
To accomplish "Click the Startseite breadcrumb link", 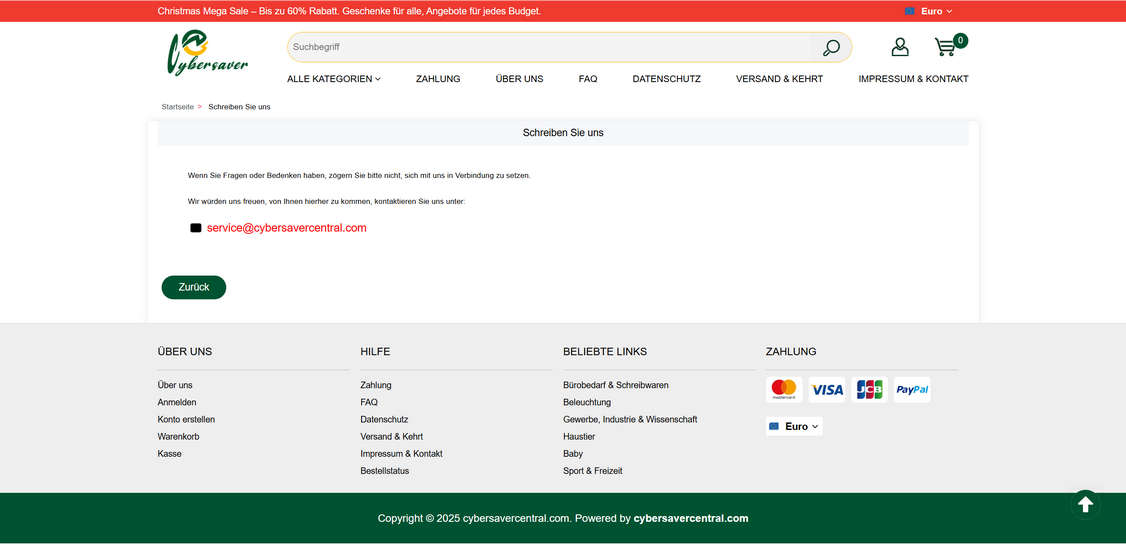I will click(177, 107).
